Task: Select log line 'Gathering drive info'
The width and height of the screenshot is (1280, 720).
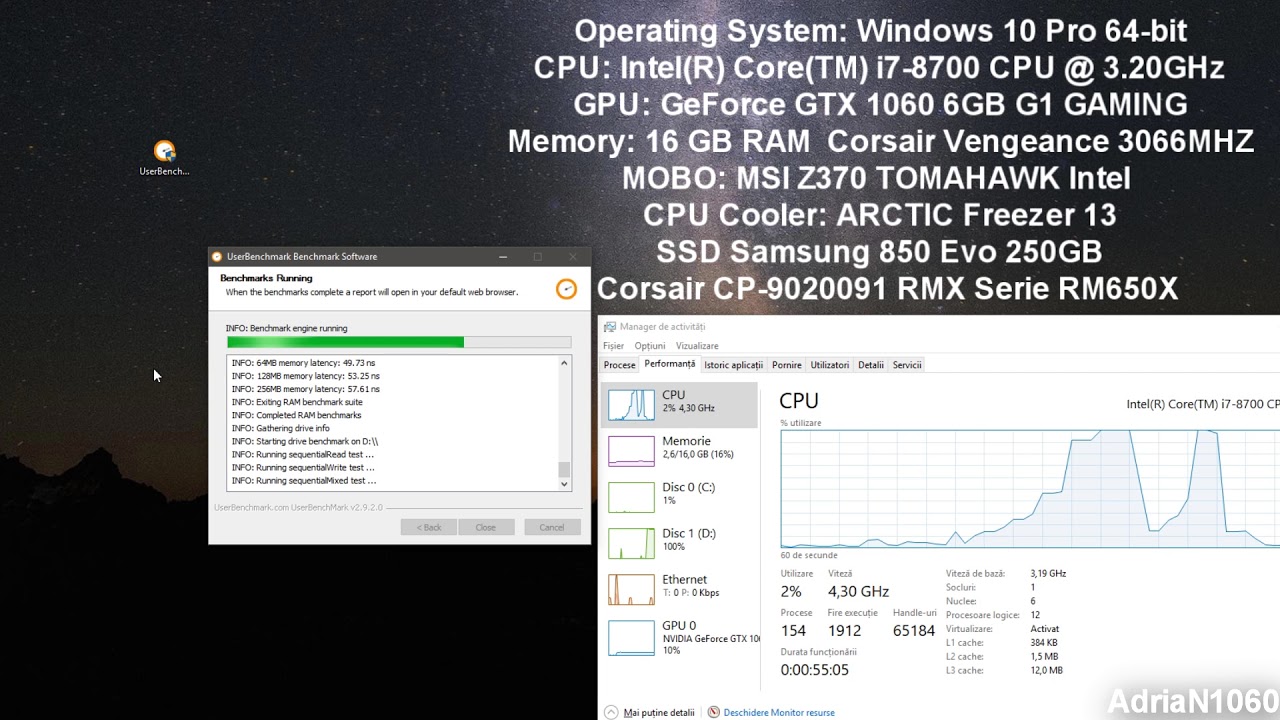Action: pos(280,428)
